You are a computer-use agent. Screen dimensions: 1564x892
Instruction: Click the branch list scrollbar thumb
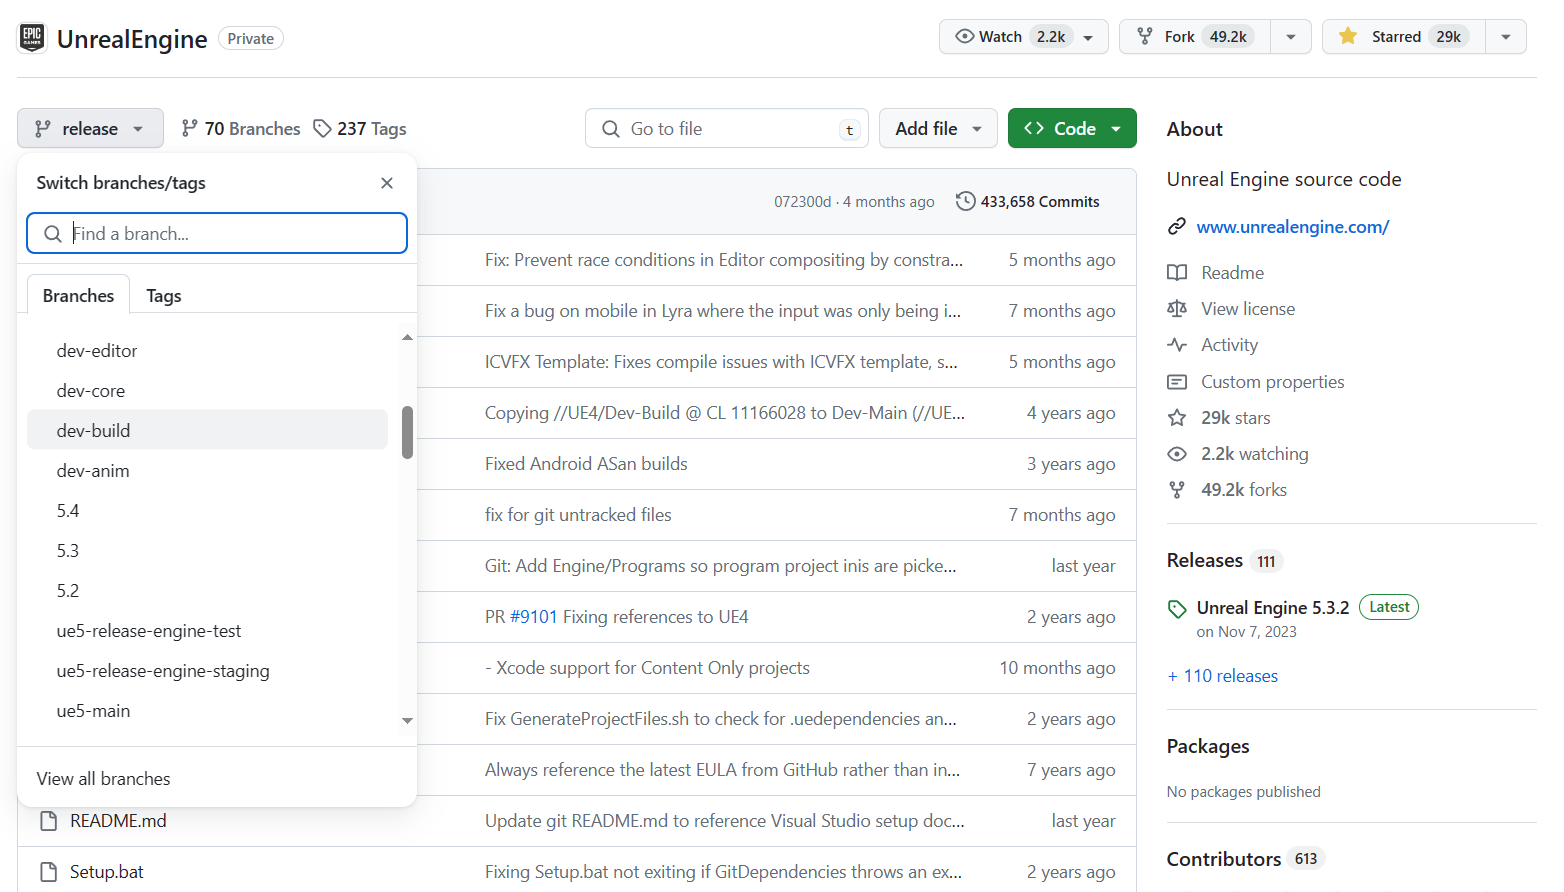(x=407, y=432)
